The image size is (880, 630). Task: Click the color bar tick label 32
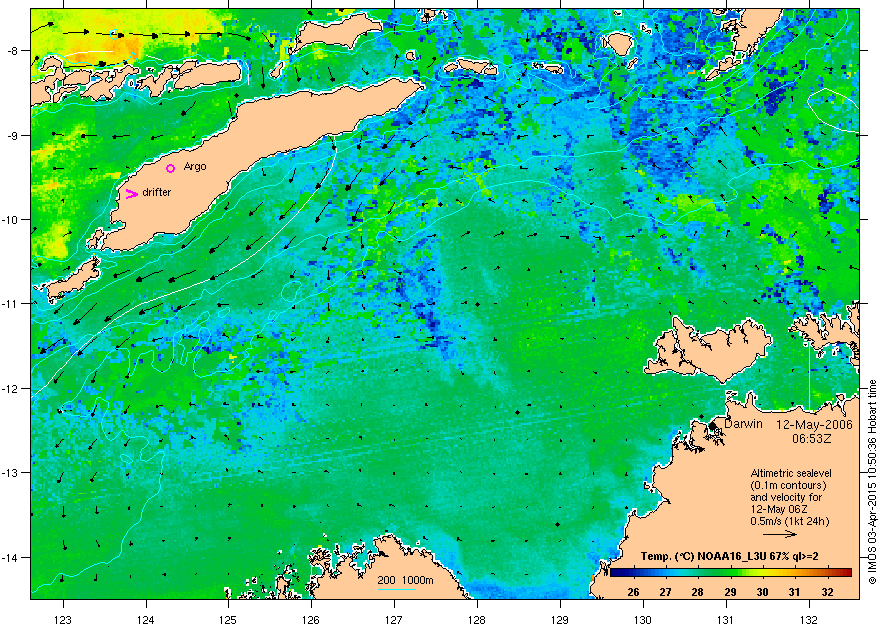click(x=827, y=592)
